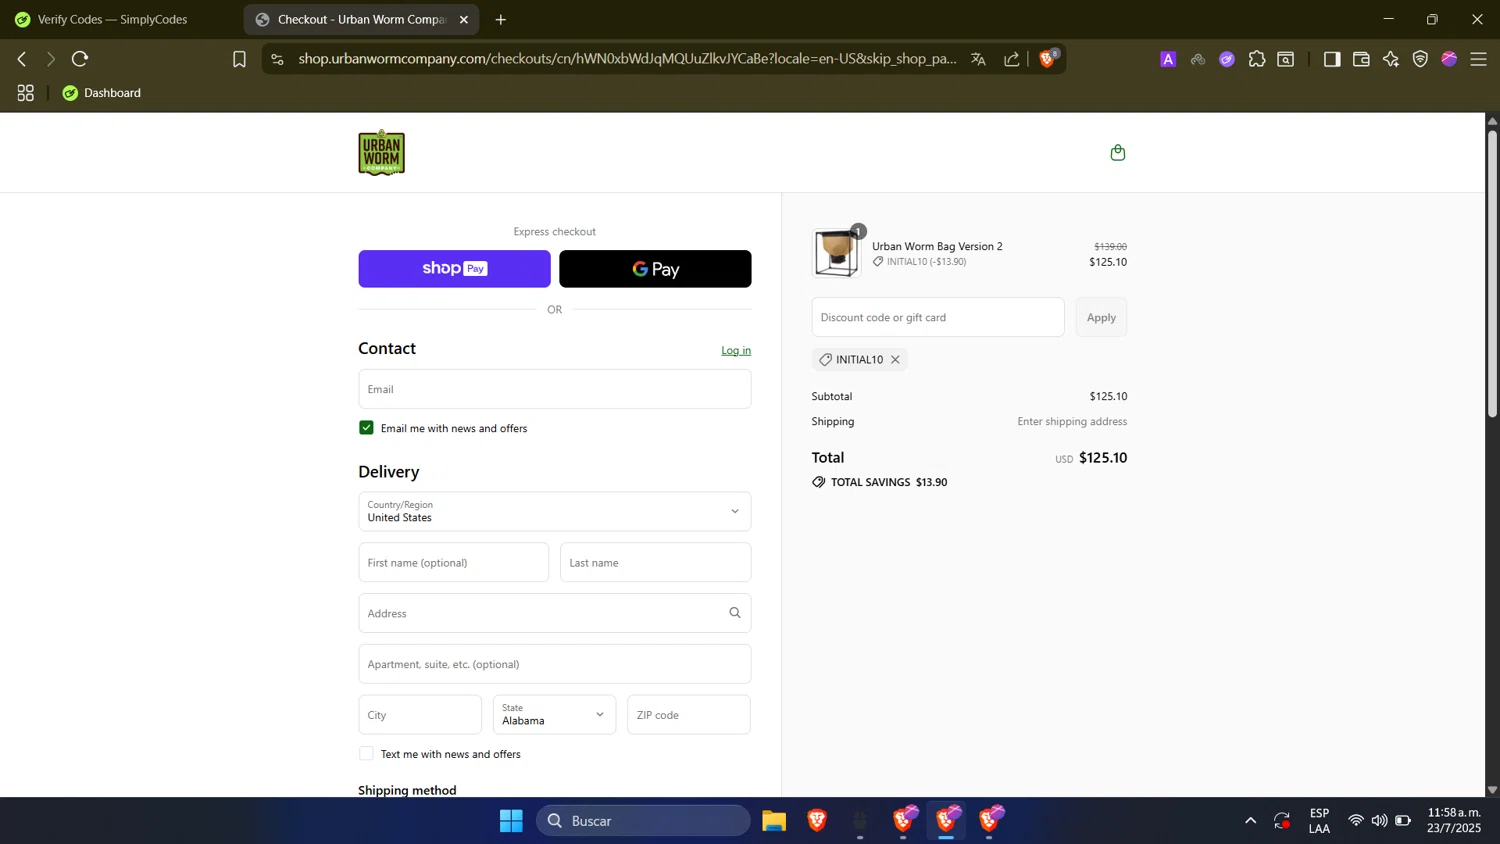Open site settings icon in address bar
The image size is (1500, 844).
pos(277,60)
